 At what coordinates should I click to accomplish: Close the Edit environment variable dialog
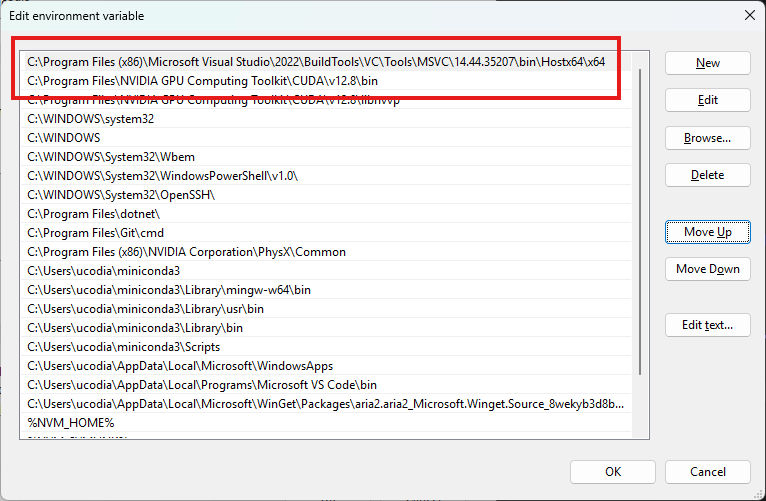coord(750,16)
